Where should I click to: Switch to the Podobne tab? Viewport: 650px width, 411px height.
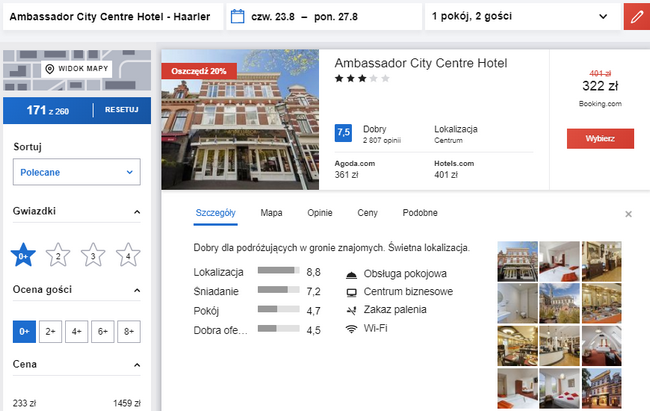(420, 213)
